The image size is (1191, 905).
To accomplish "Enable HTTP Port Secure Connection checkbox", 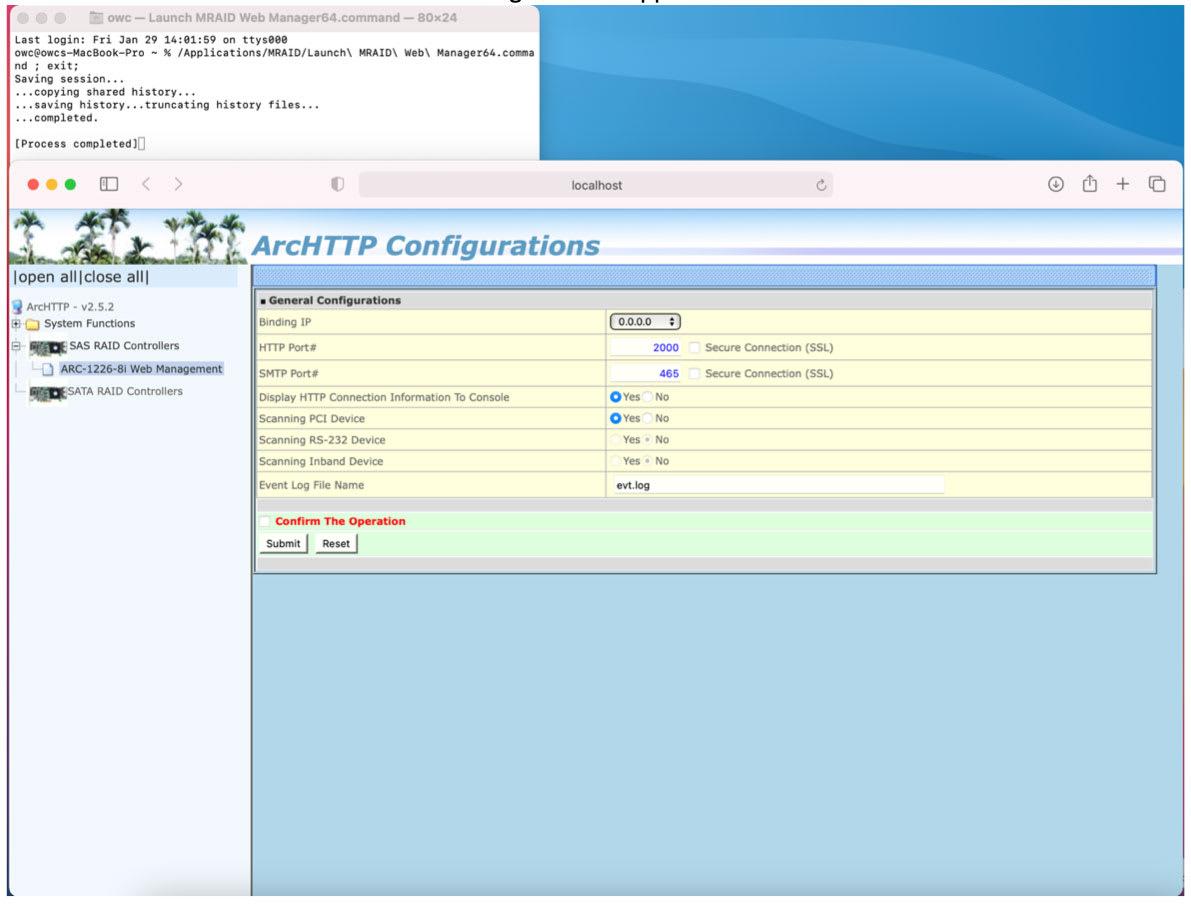I will coord(695,348).
